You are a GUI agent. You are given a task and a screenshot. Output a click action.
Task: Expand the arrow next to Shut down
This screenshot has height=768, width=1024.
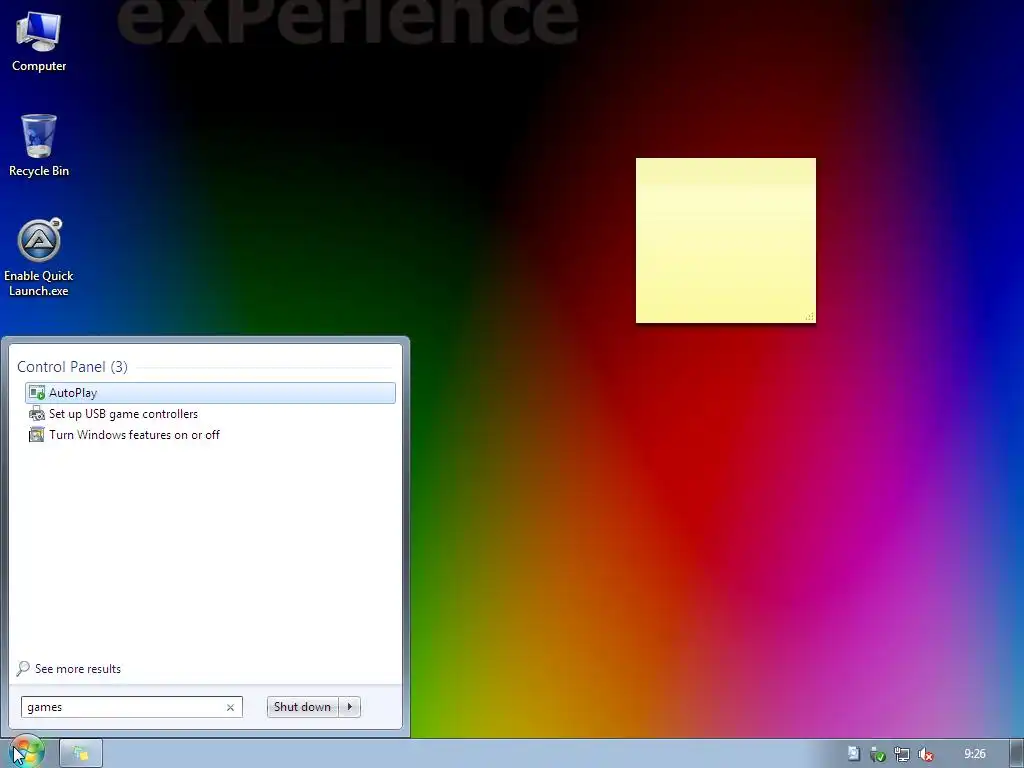pos(349,707)
